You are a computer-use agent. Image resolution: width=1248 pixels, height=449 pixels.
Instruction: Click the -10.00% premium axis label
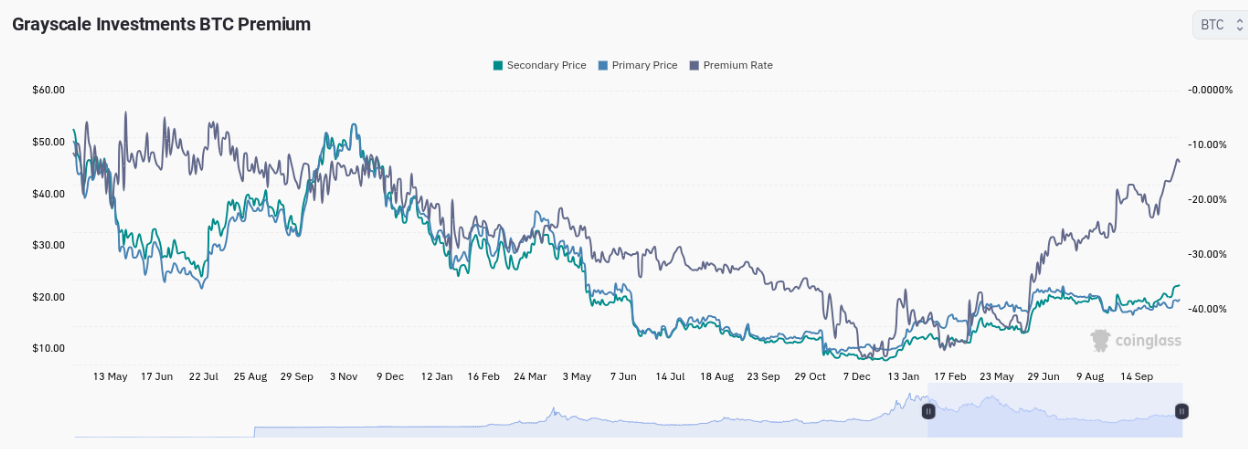tap(1207, 145)
